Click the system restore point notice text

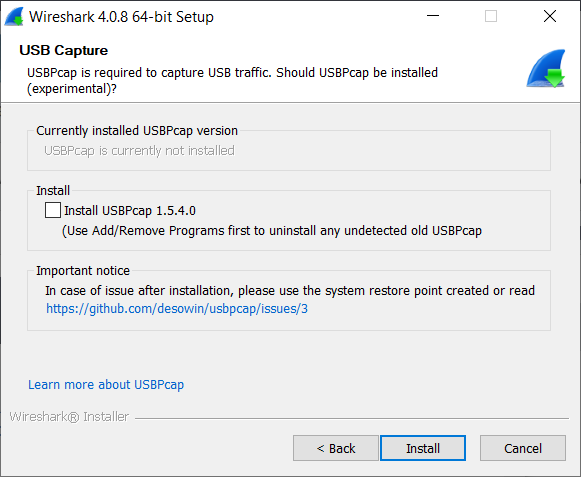pos(290,291)
